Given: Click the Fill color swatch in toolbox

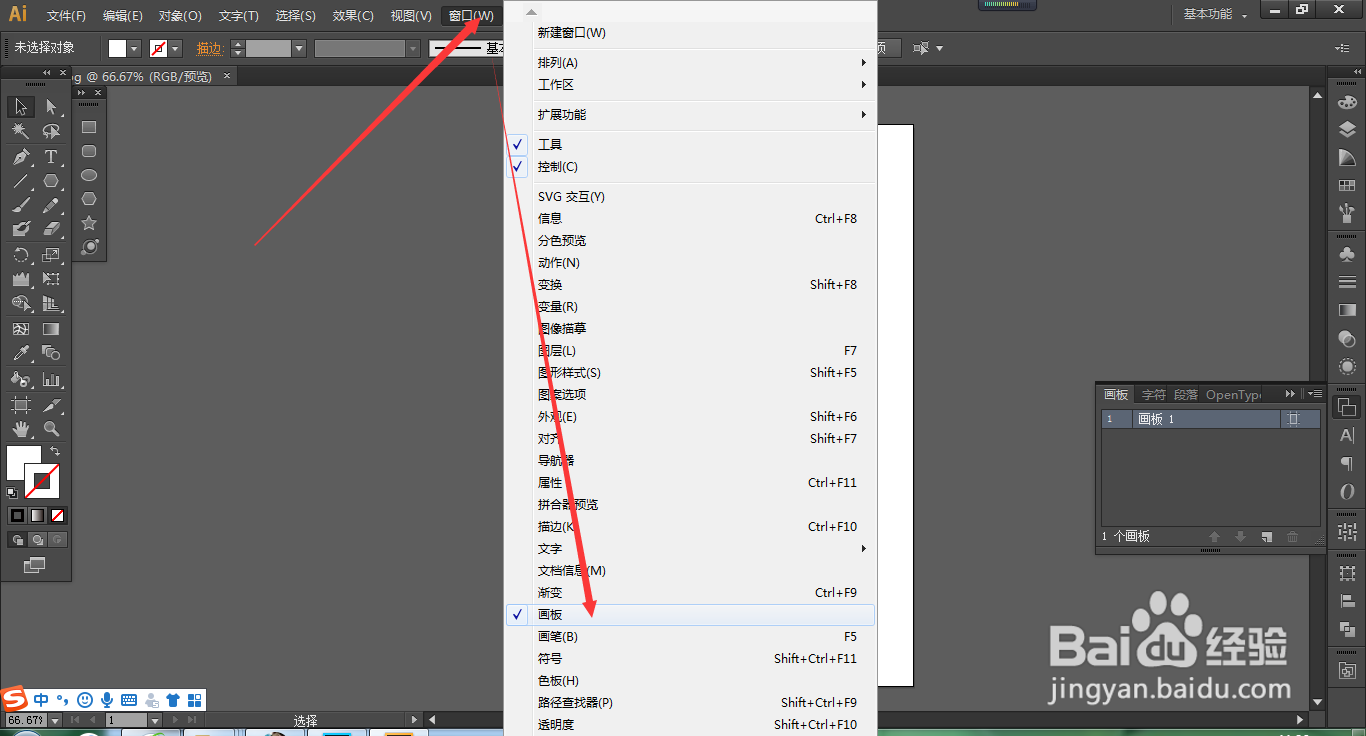Looking at the screenshot, I should click(x=24, y=462).
